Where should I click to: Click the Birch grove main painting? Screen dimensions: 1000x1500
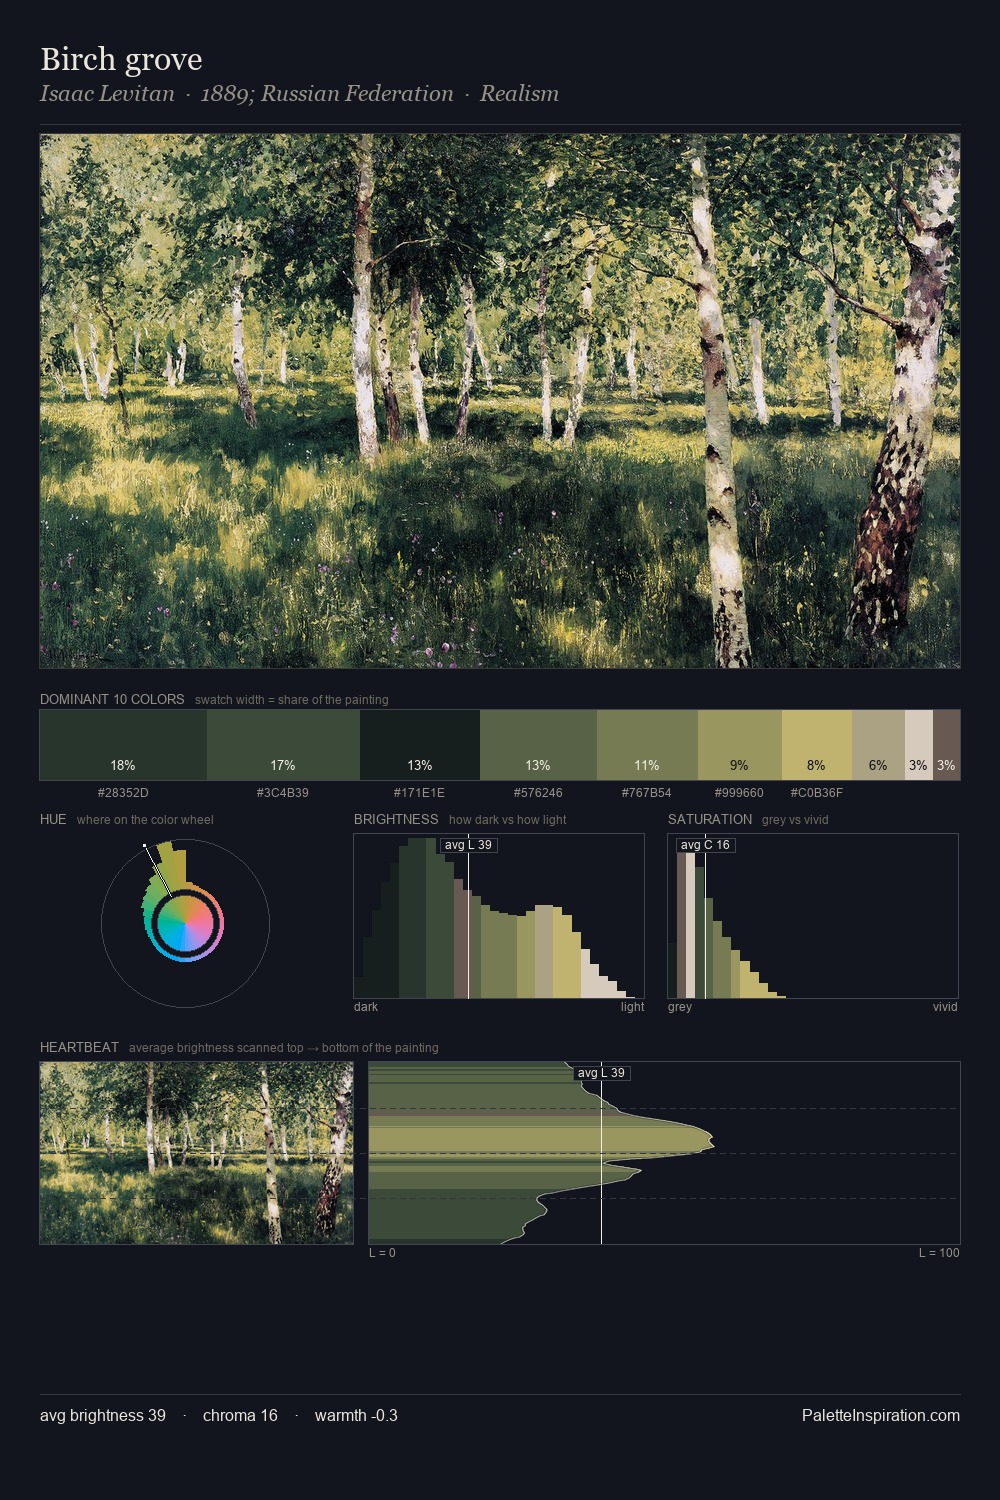pos(500,401)
